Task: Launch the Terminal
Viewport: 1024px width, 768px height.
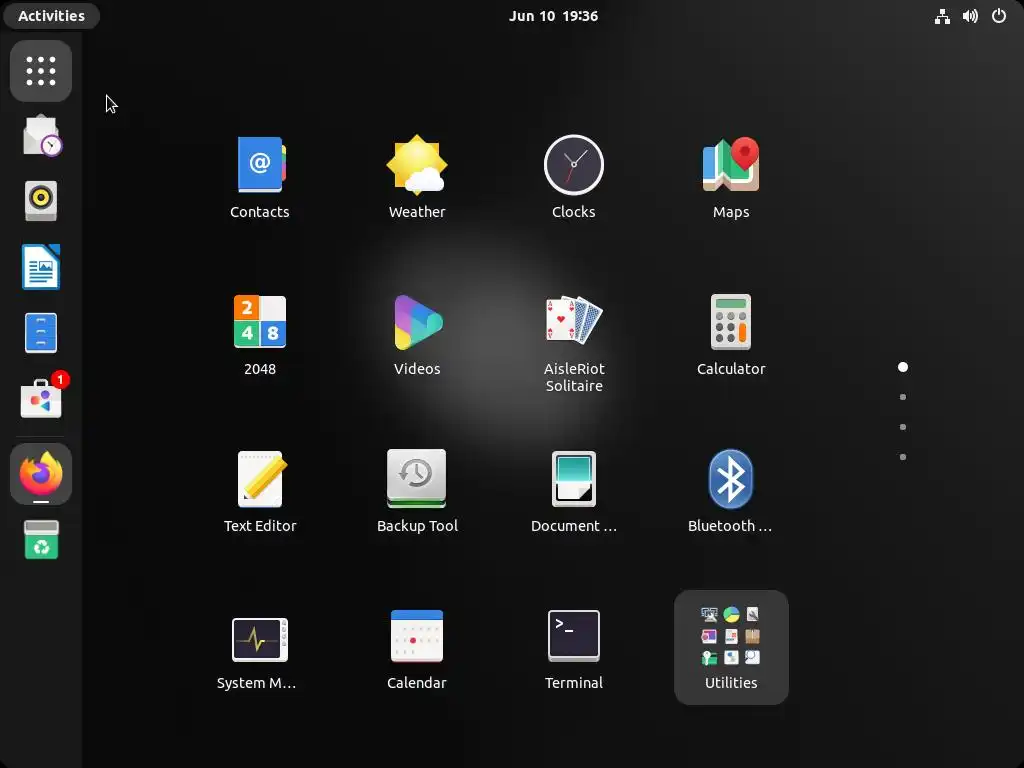Action: 573,648
